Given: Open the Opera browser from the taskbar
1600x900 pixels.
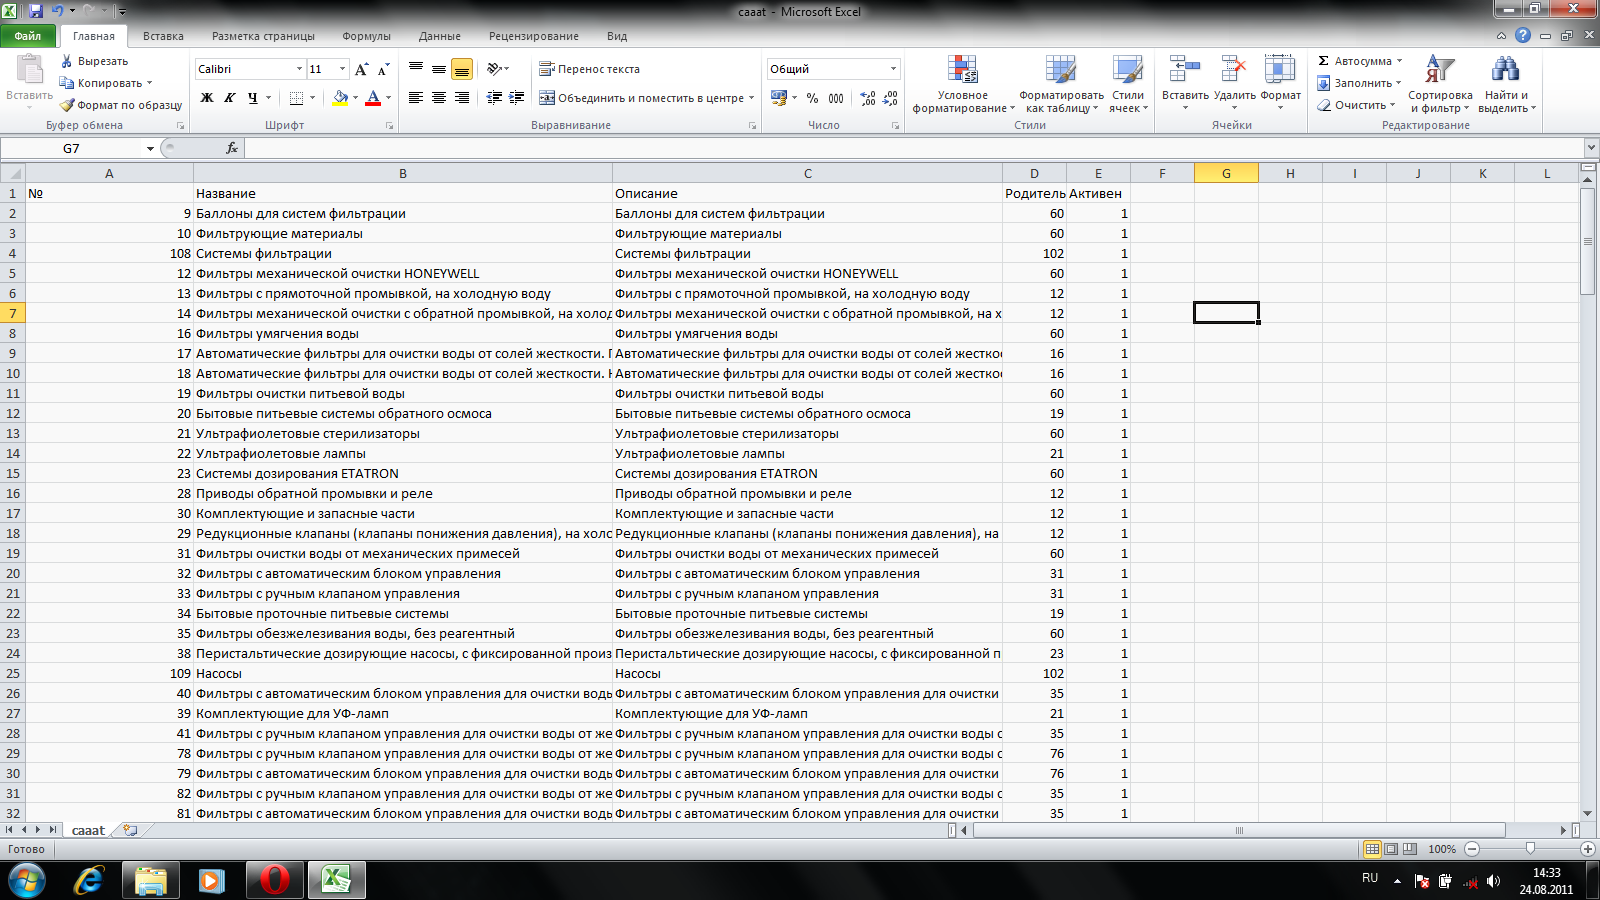Looking at the screenshot, I should (x=274, y=880).
